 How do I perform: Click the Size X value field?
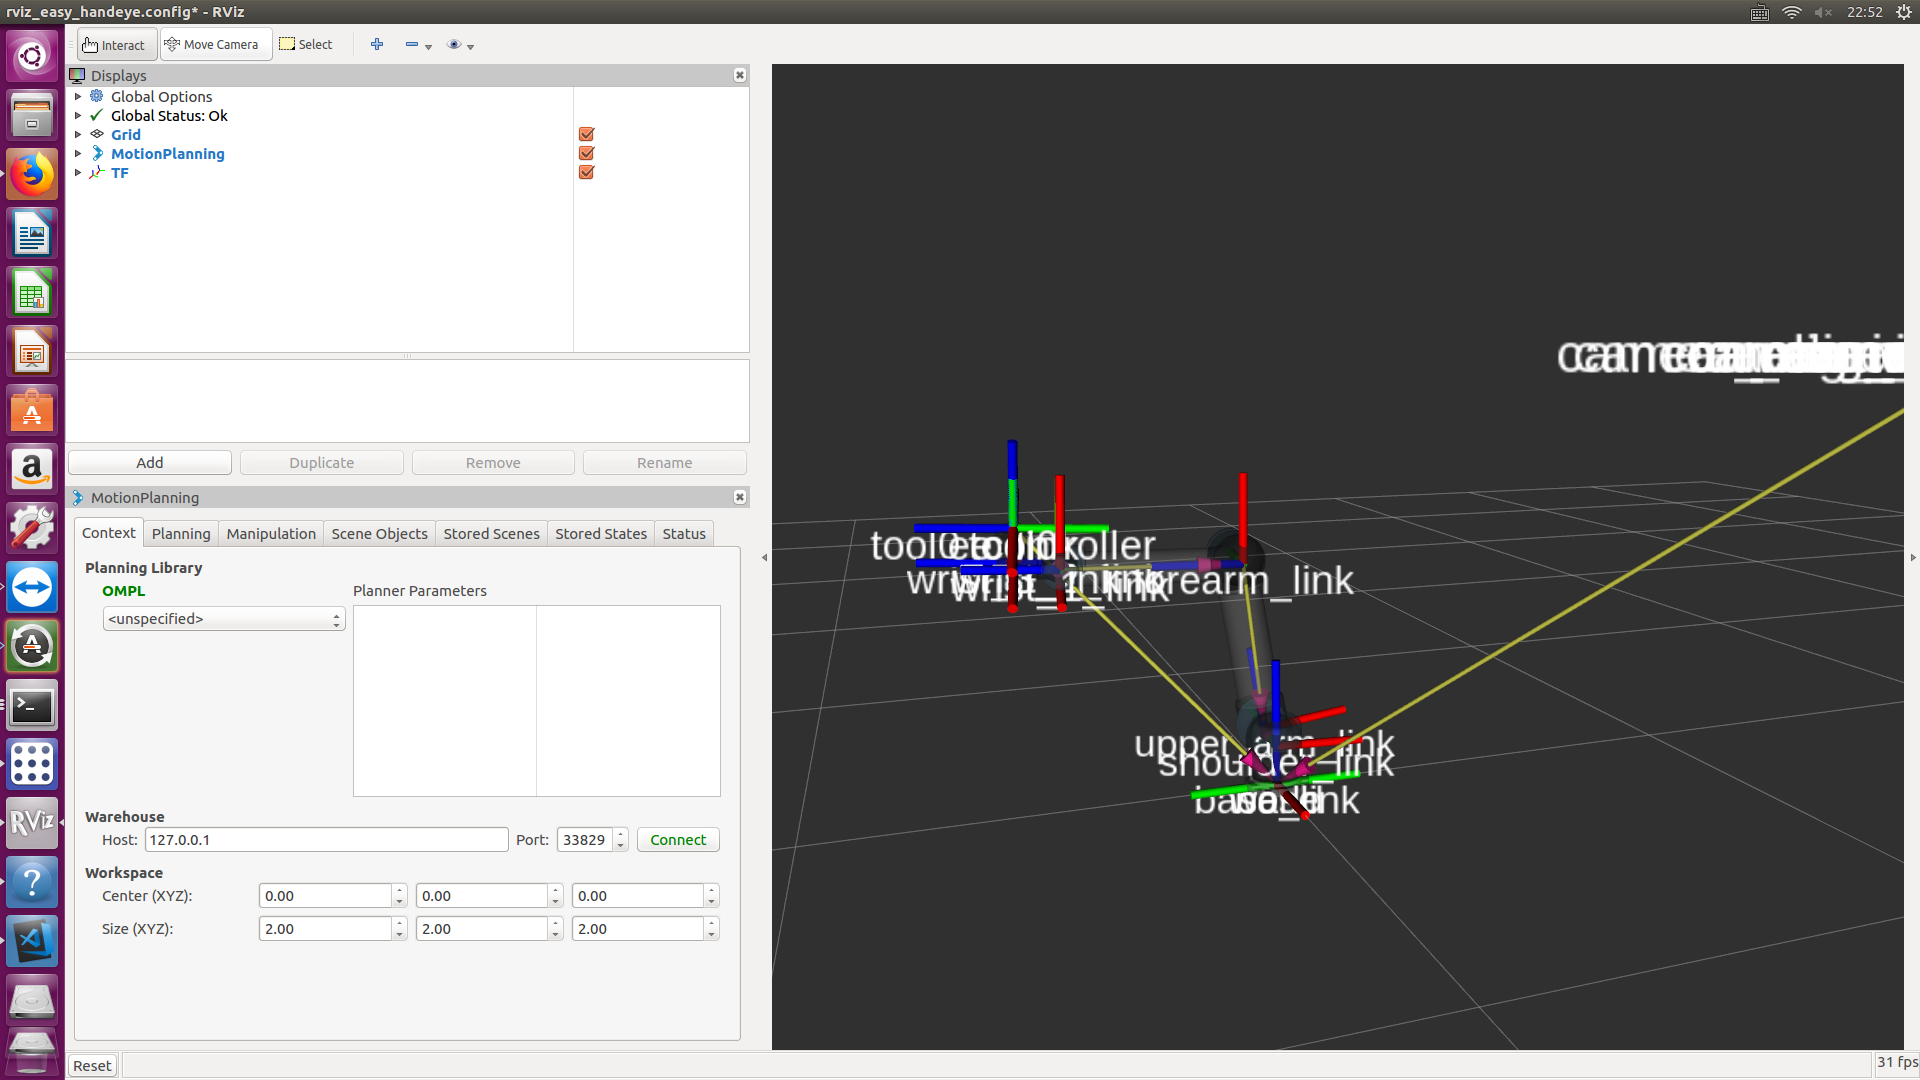[325, 928]
